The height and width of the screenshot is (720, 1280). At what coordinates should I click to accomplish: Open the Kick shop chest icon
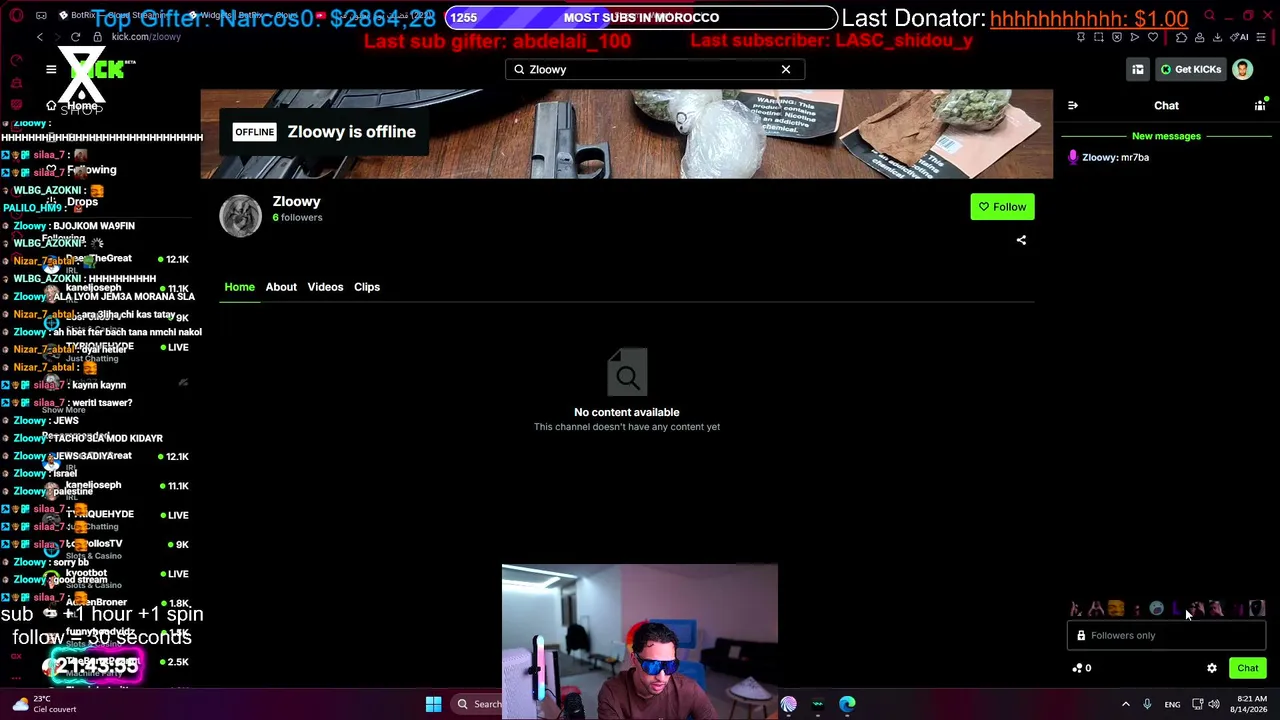tap(1138, 69)
